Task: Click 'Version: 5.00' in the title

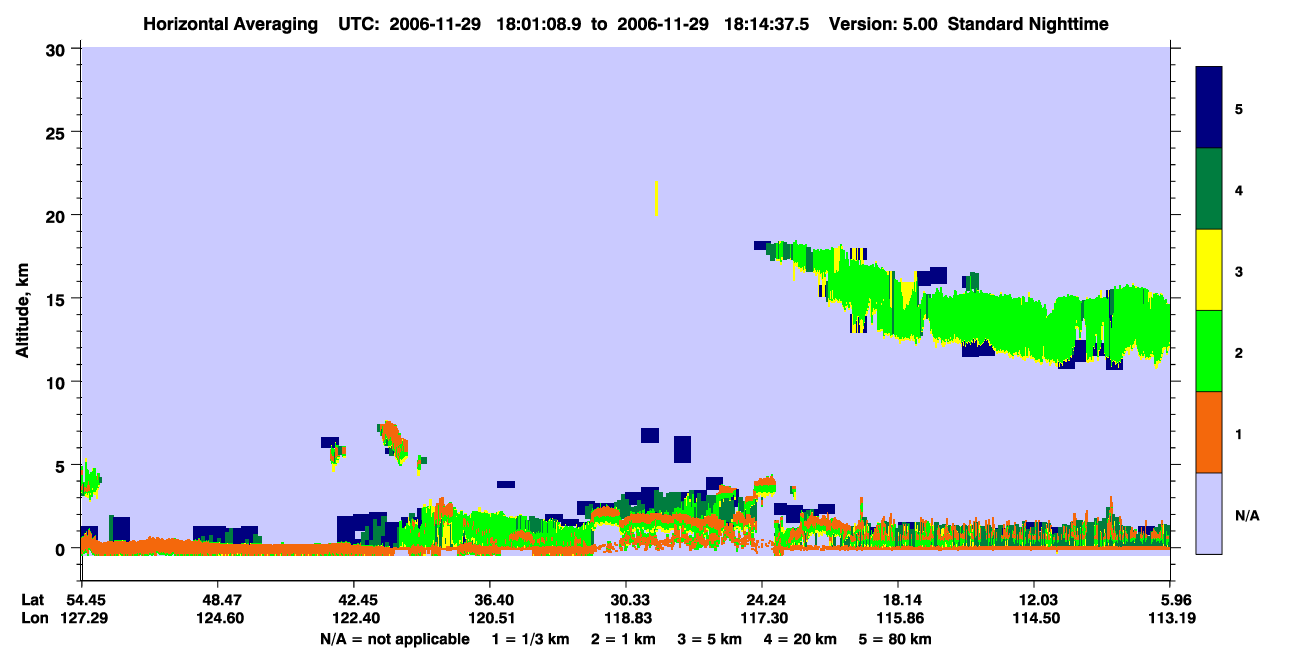Action: (884, 23)
